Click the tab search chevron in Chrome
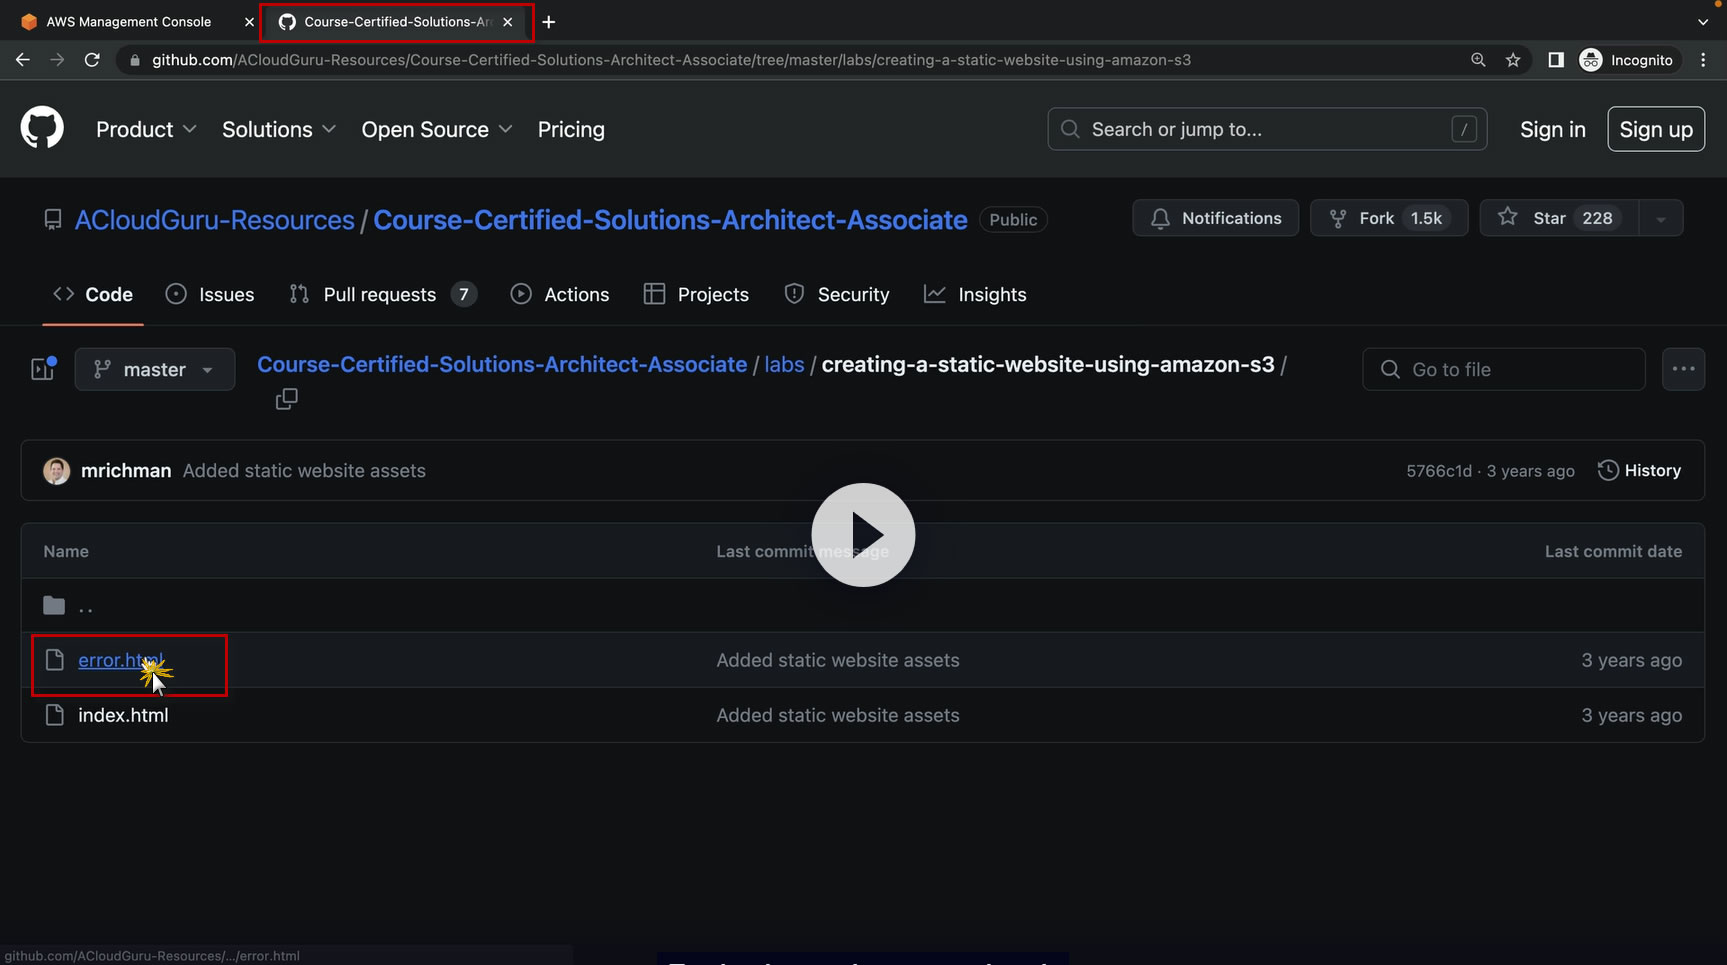Screen dimensions: 1727x965 1703,22
